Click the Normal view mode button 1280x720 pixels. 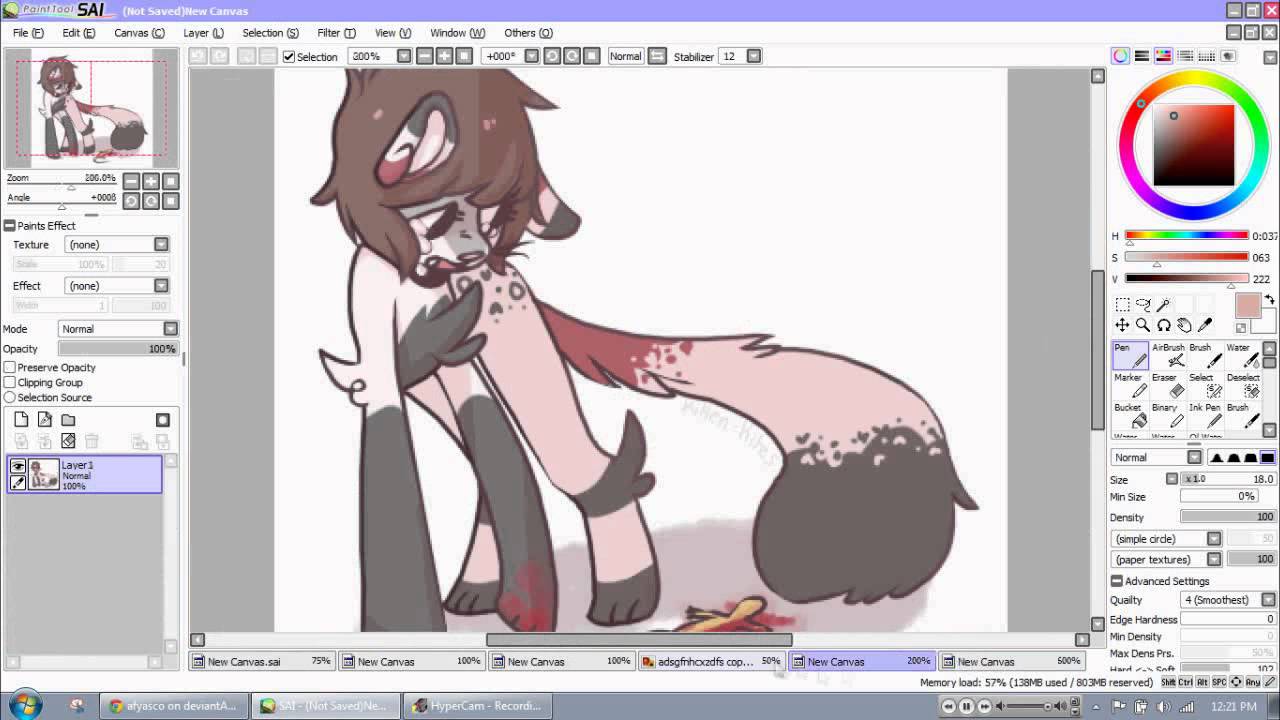click(x=625, y=56)
